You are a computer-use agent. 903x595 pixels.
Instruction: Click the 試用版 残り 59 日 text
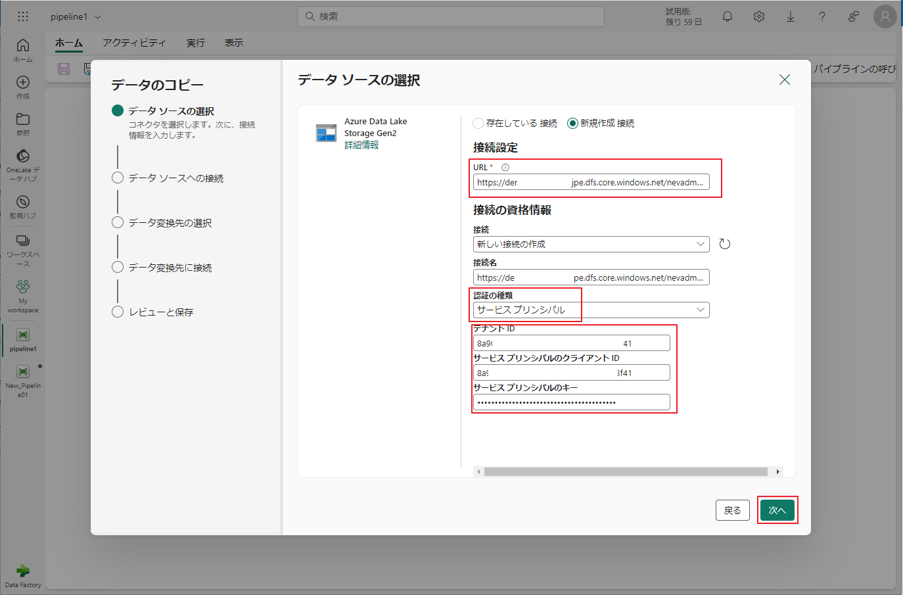coord(684,17)
